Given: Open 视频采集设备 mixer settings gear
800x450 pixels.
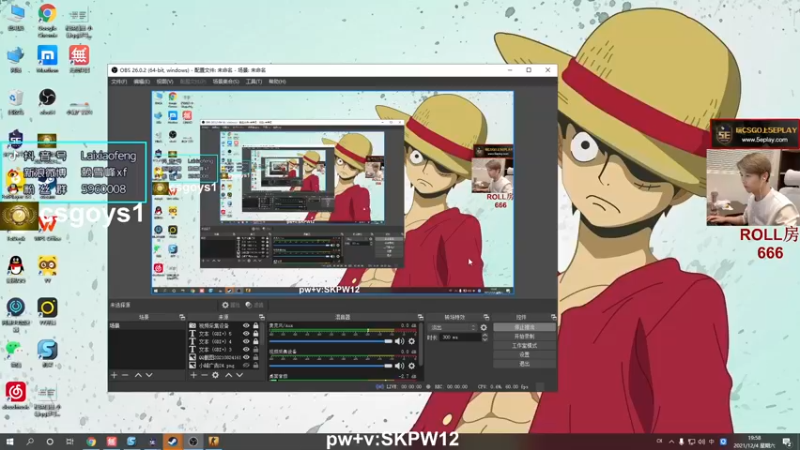Looking at the screenshot, I should click(x=412, y=366).
